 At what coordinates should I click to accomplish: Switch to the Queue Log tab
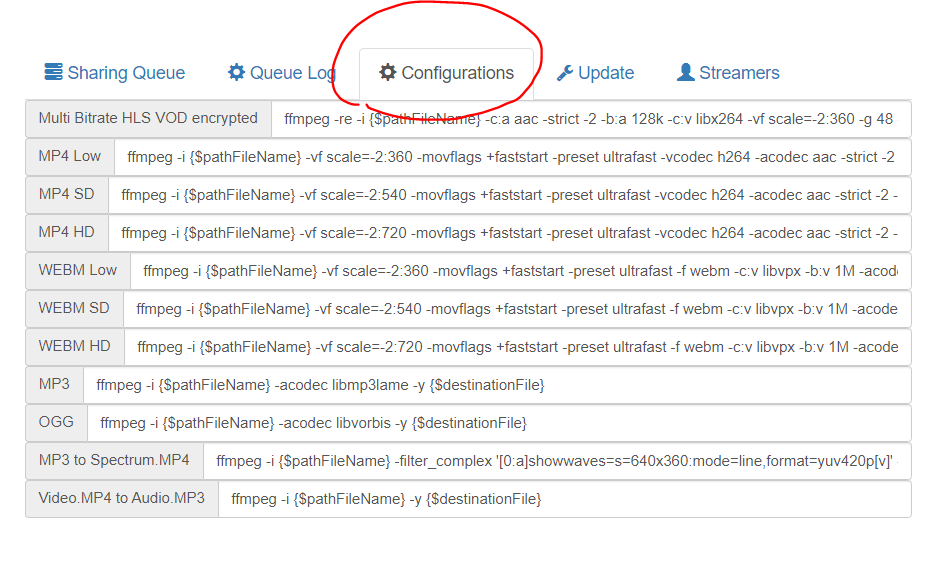coord(282,73)
